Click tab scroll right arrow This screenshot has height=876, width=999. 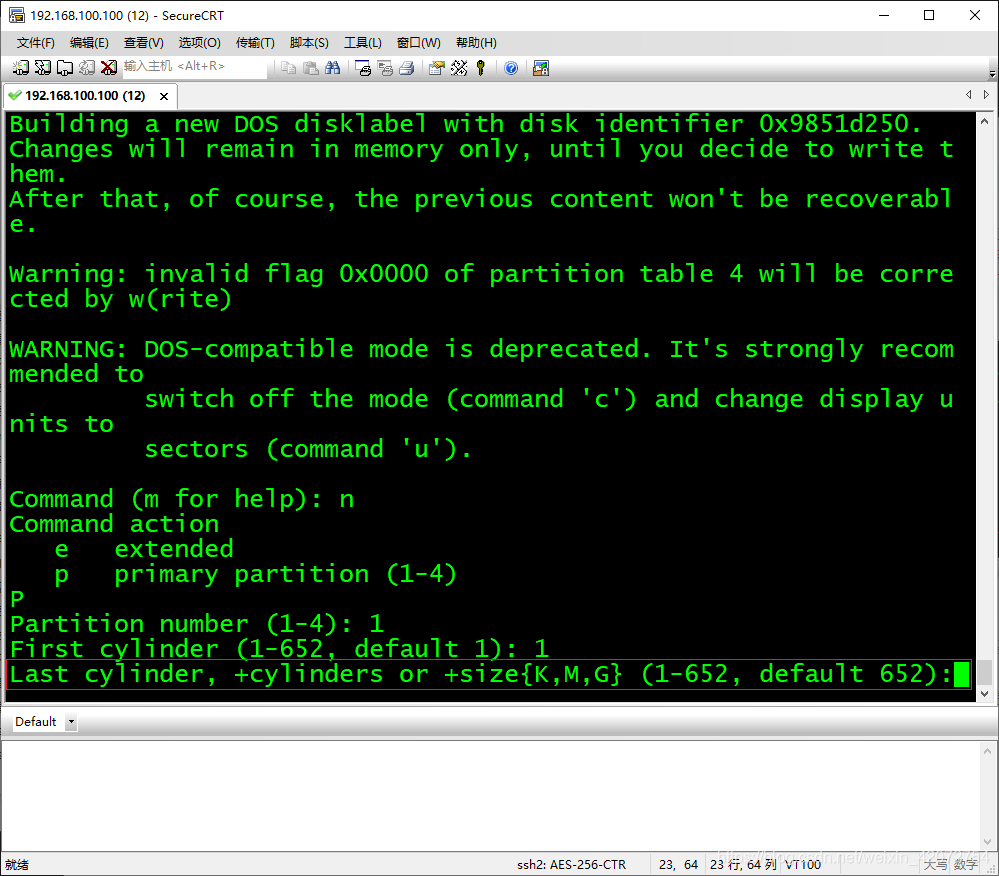(986, 94)
